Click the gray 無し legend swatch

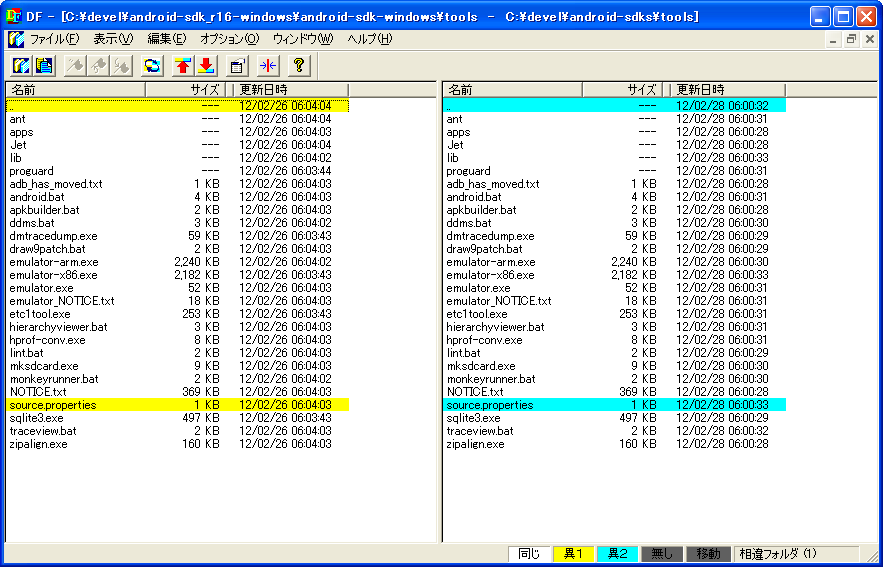point(662,554)
